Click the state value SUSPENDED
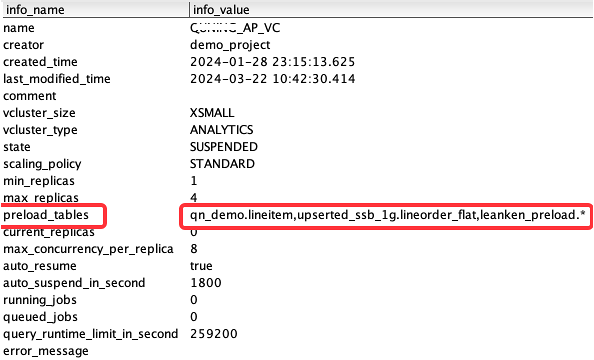This screenshot has width=594, height=360. [224, 147]
